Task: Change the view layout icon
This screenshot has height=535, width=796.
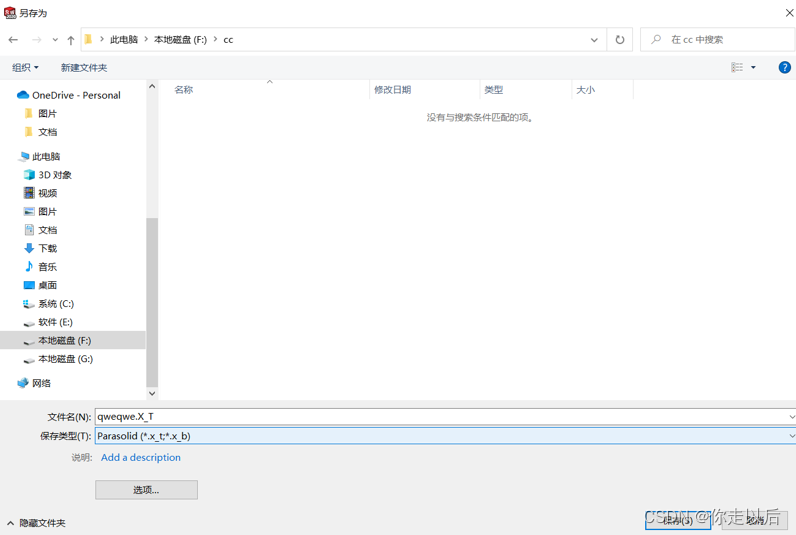Action: point(737,67)
